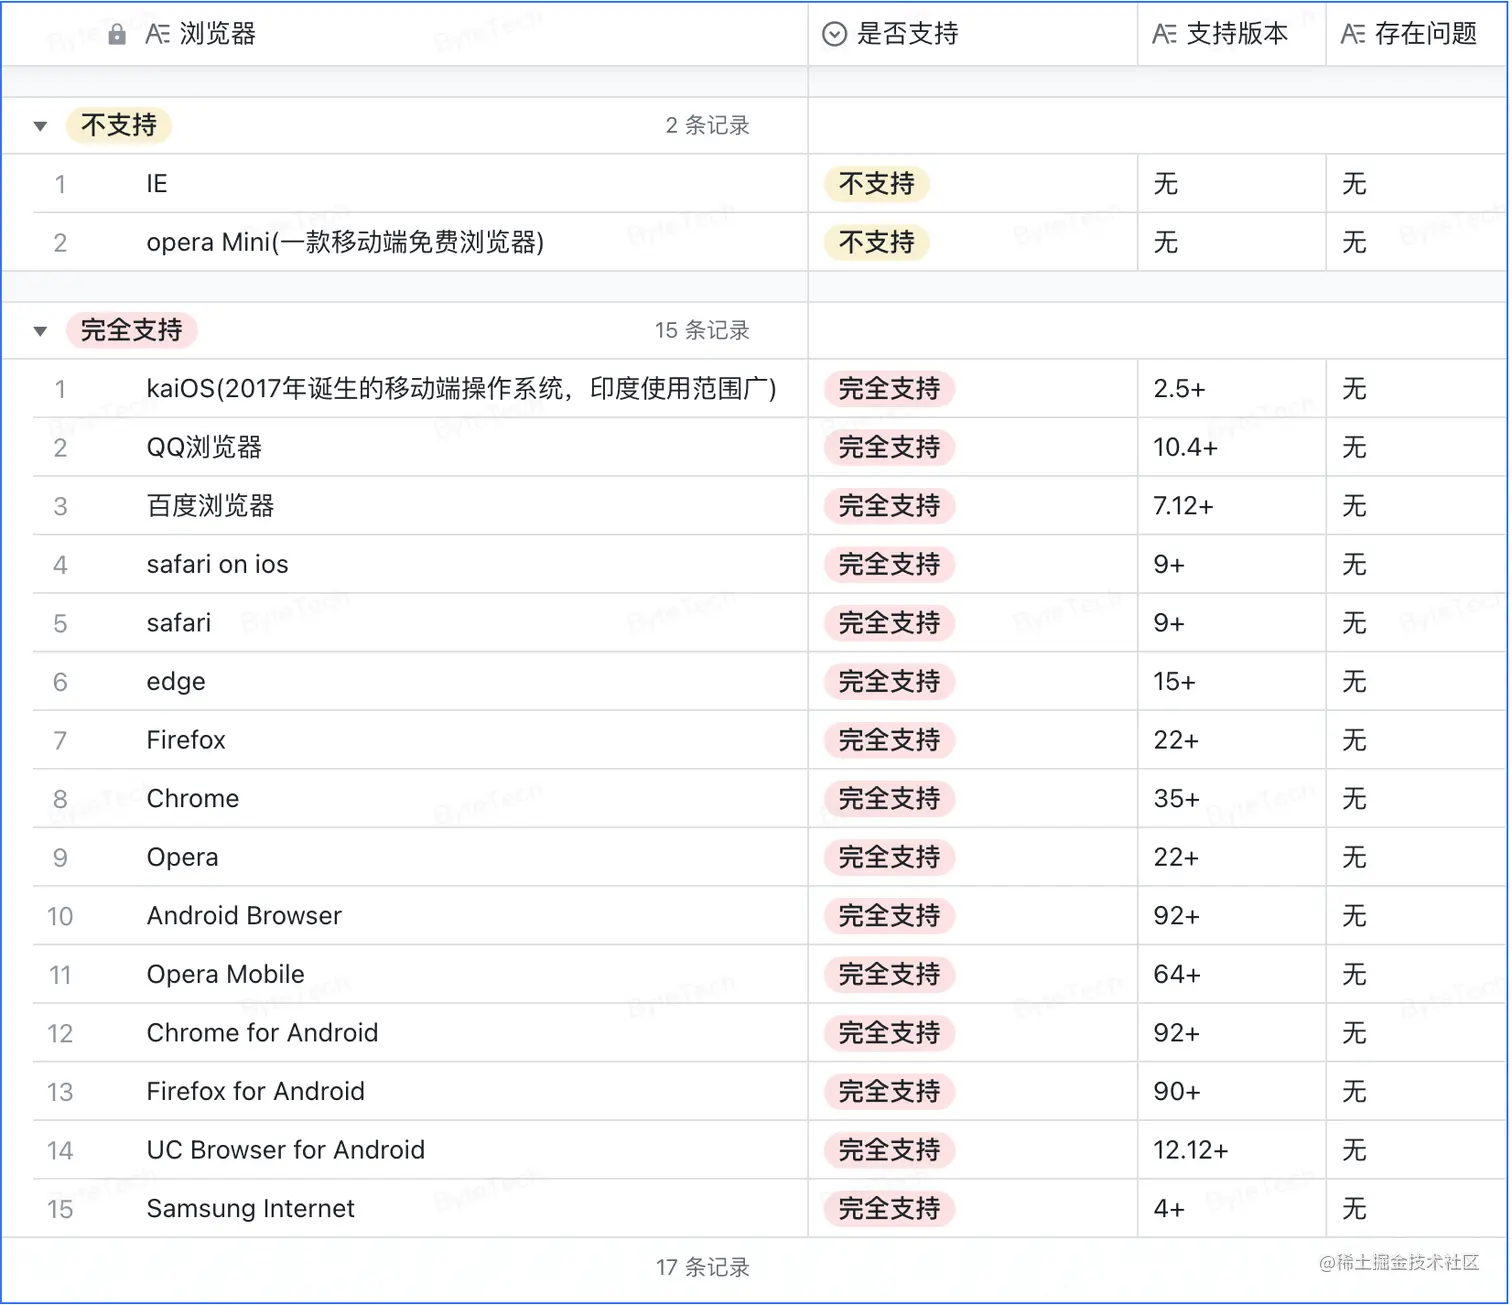Collapse the 不支持 group

pos(40,126)
